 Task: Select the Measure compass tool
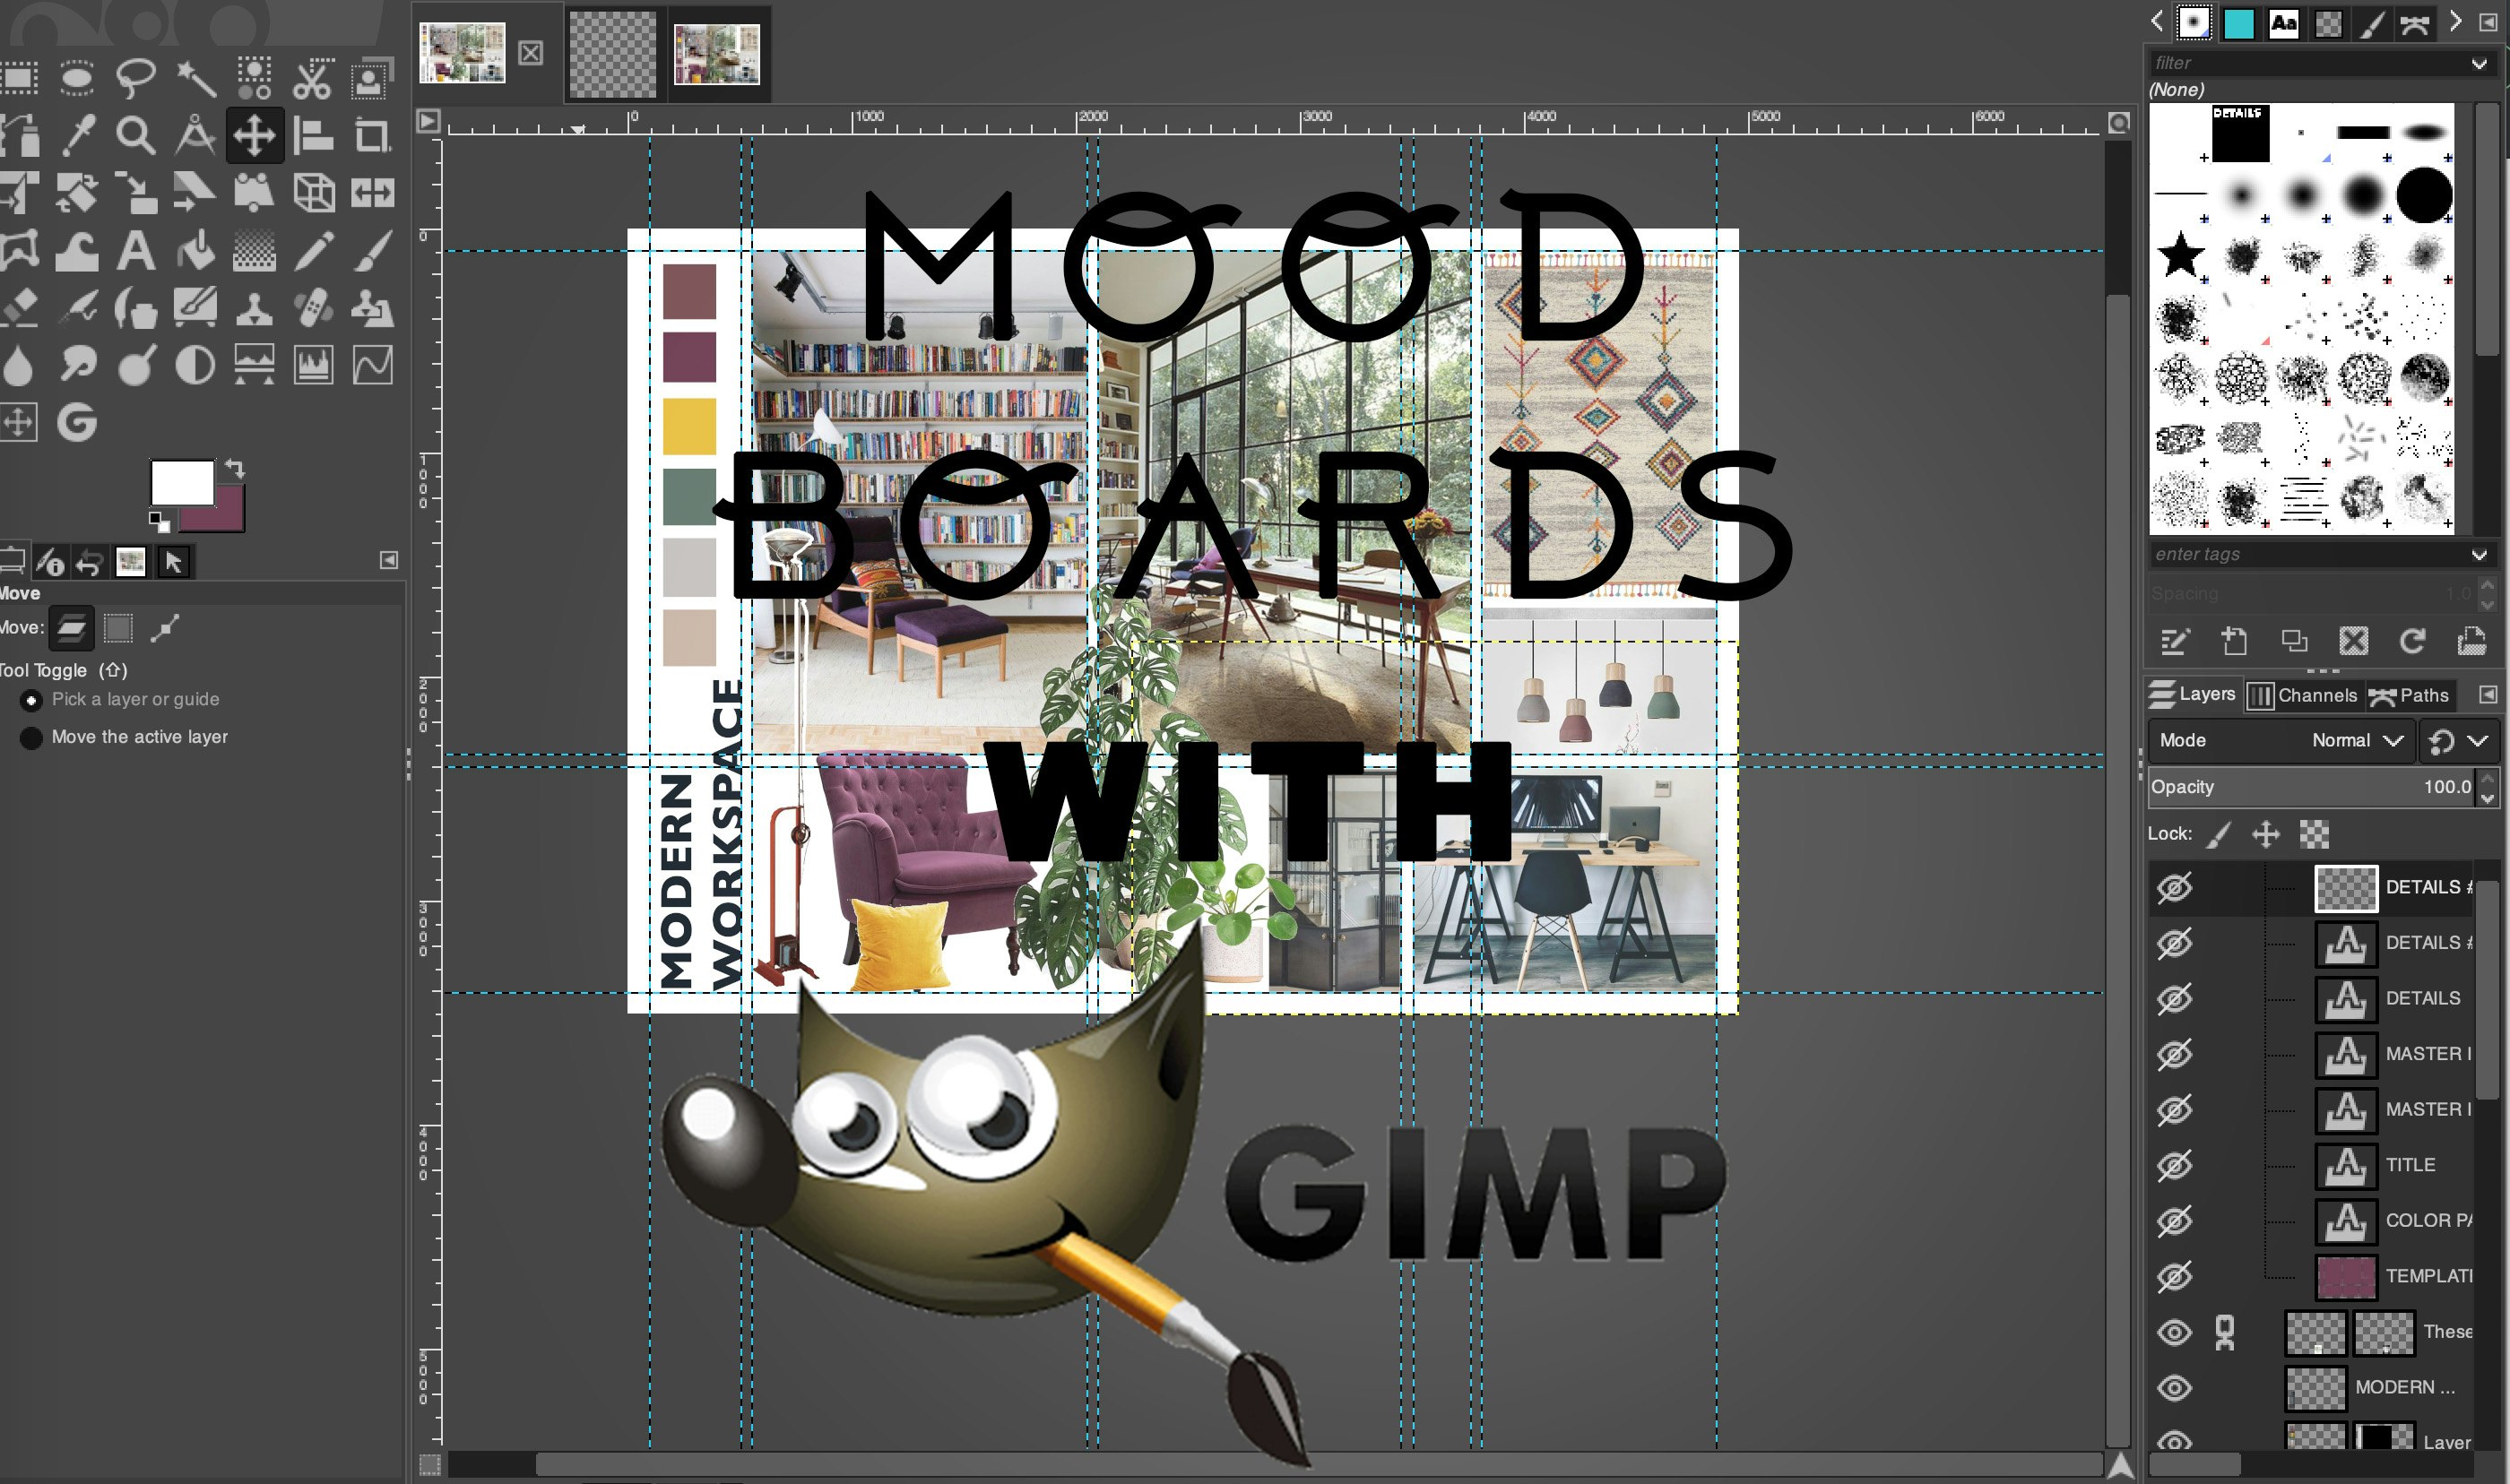pos(195,135)
